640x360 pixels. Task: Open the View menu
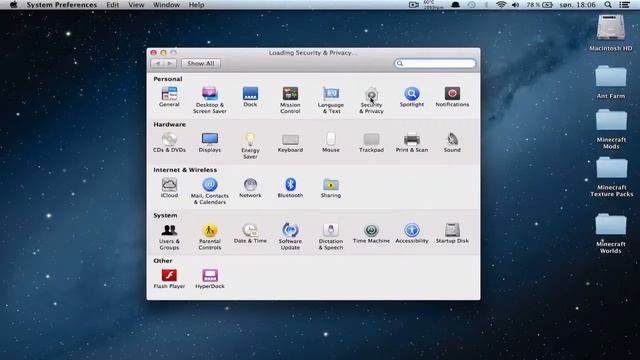[x=136, y=5]
